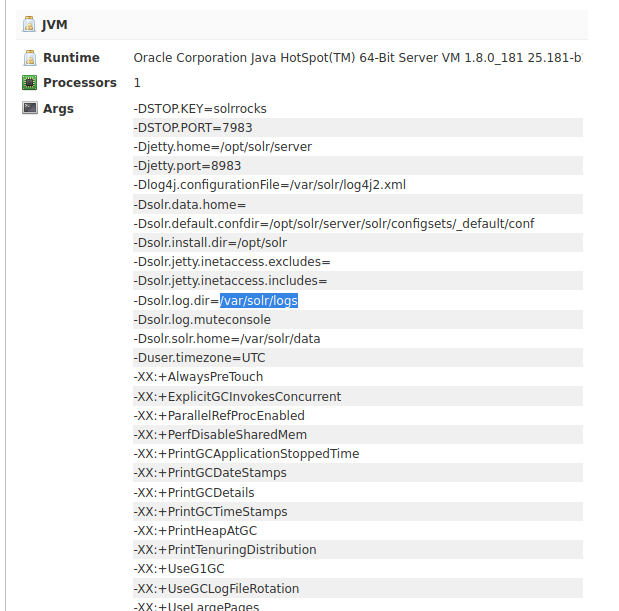
Task: Click the Processors label
Action: pos(80,83)
